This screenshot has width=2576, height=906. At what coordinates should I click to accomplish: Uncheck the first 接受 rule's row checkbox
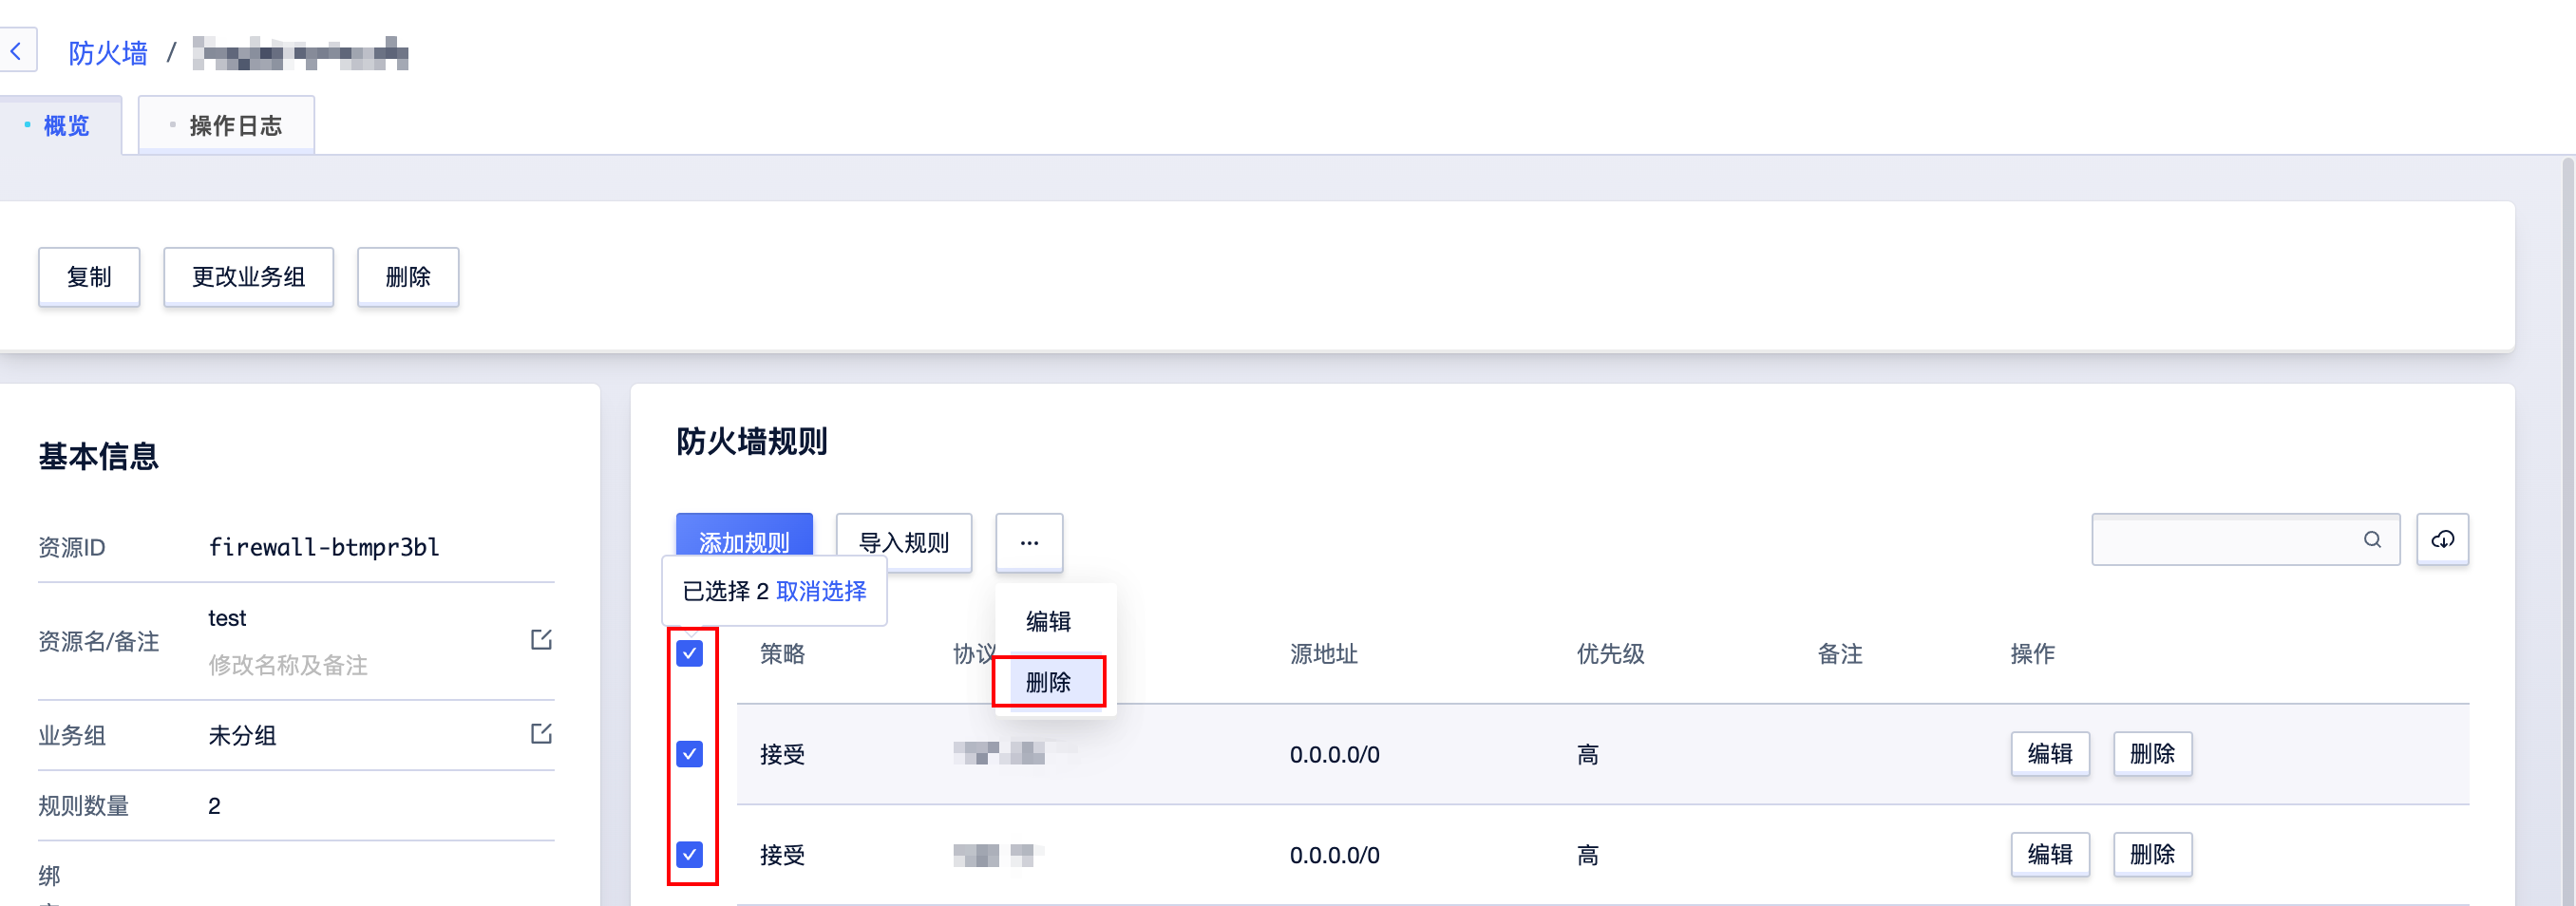tap(689, 755)
